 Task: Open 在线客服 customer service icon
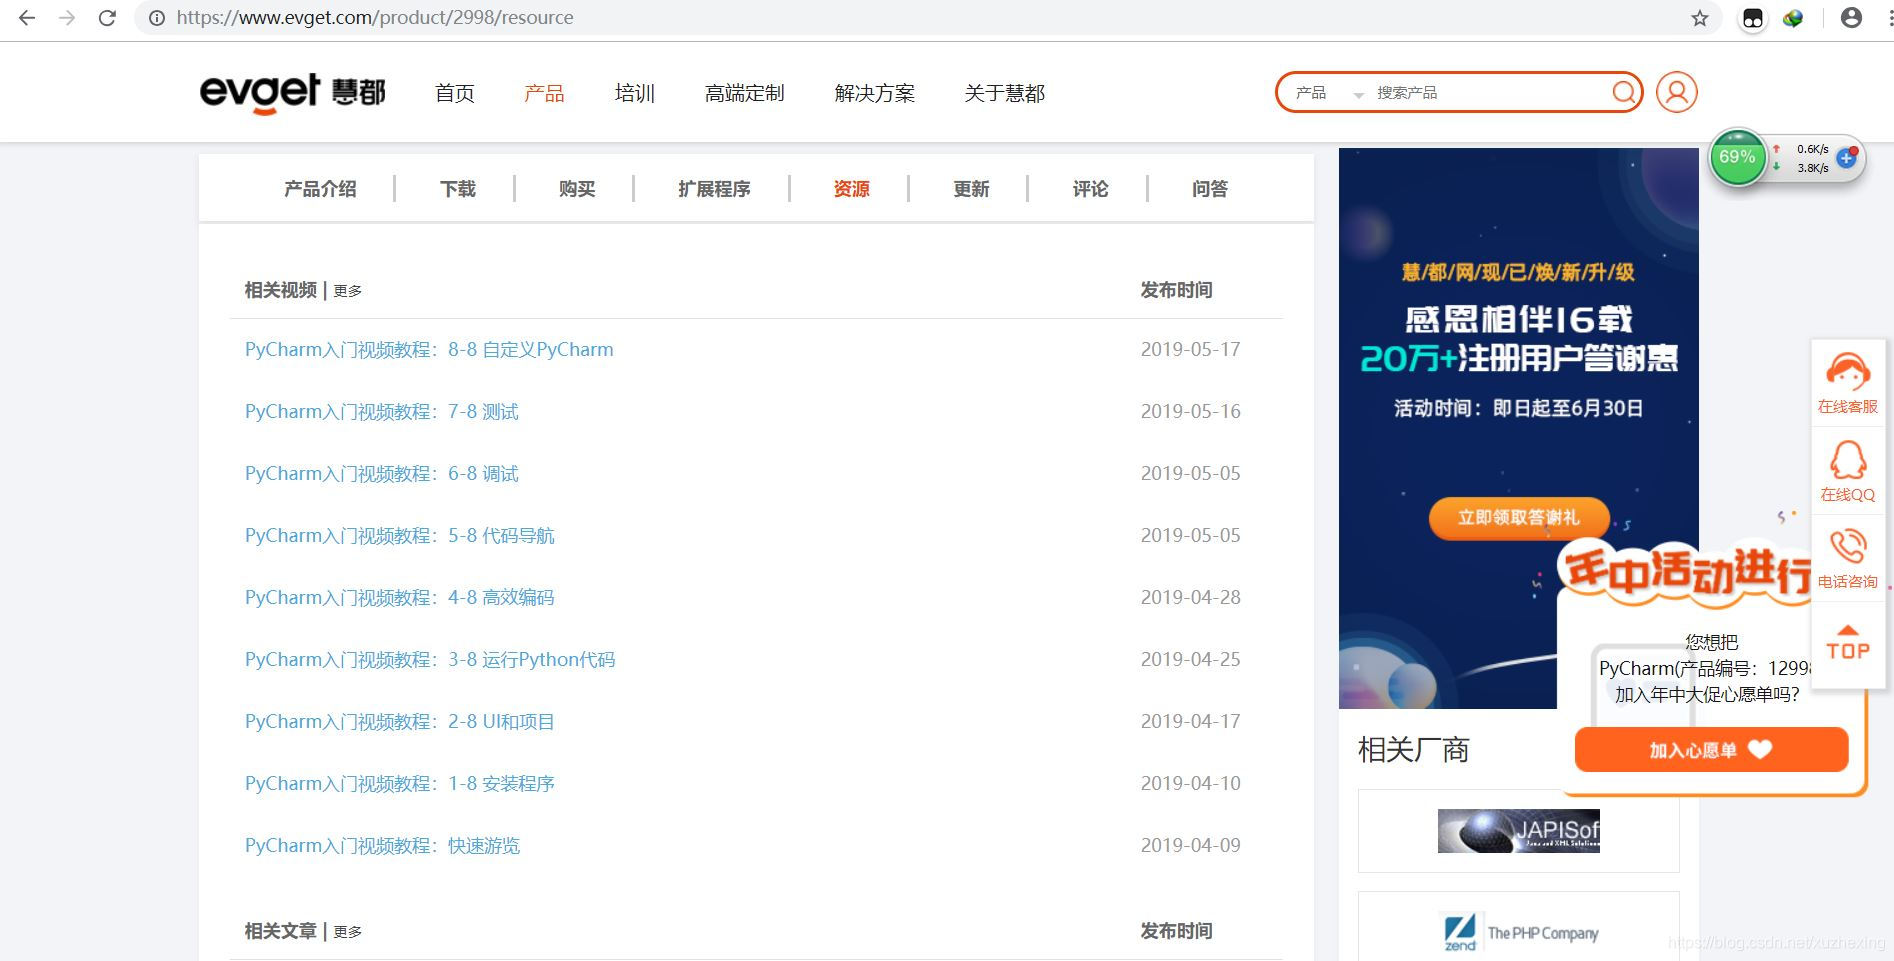coord(1847,383)
